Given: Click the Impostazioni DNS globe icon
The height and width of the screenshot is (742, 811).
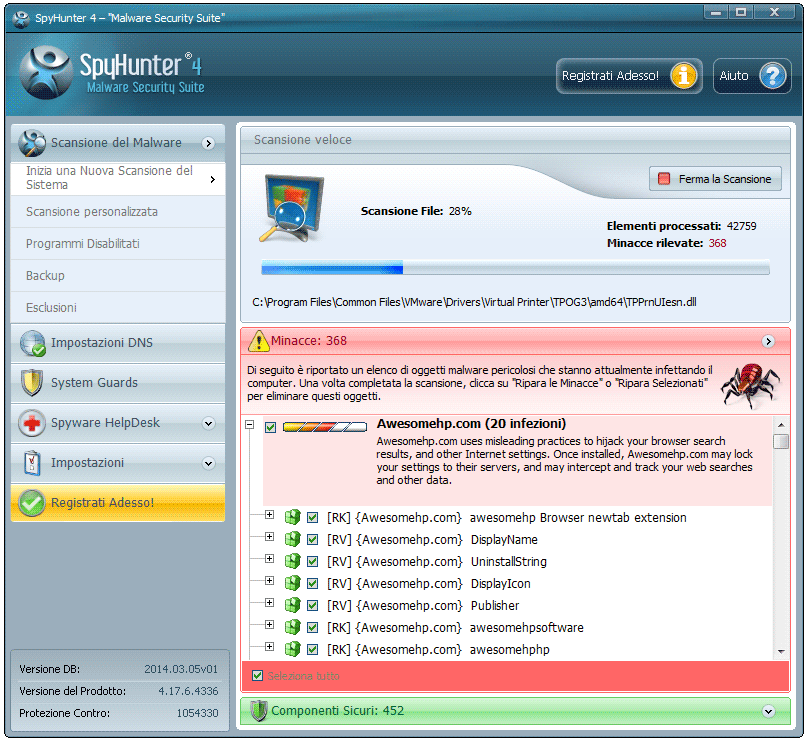Looking at the screenshot, I should (33, 344).
